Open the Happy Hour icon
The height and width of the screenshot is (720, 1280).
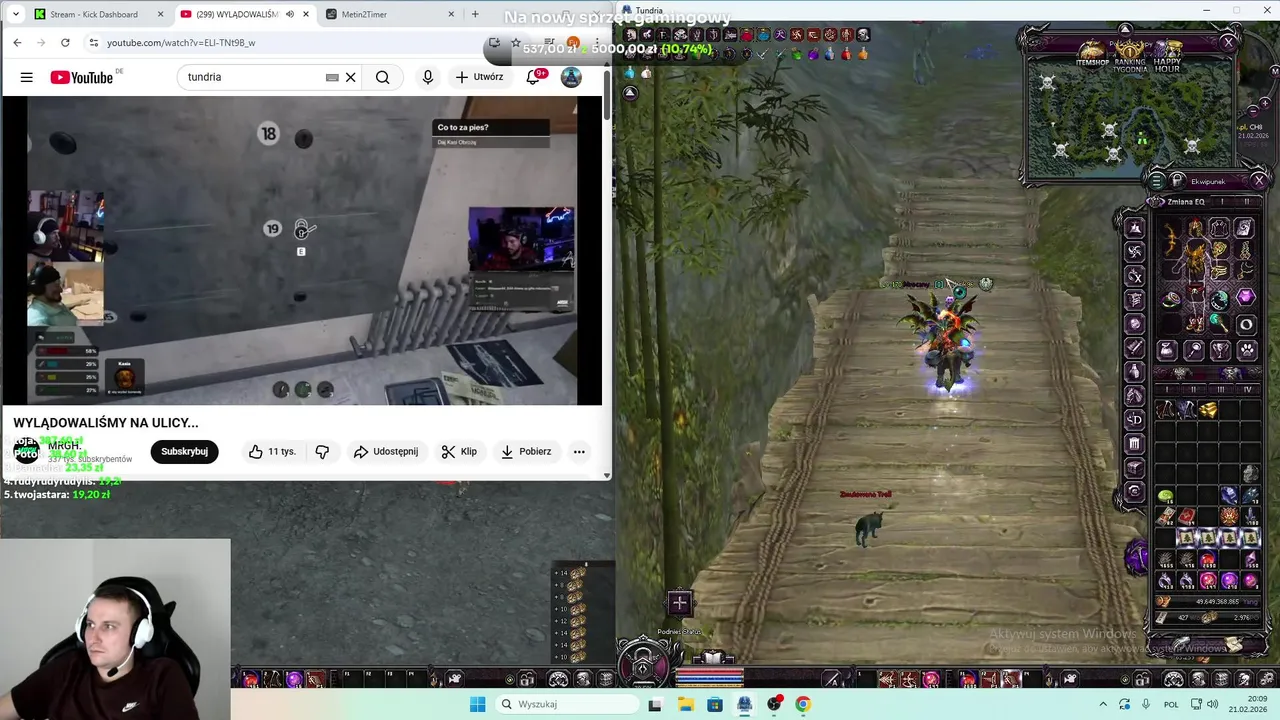(1167, 54)
